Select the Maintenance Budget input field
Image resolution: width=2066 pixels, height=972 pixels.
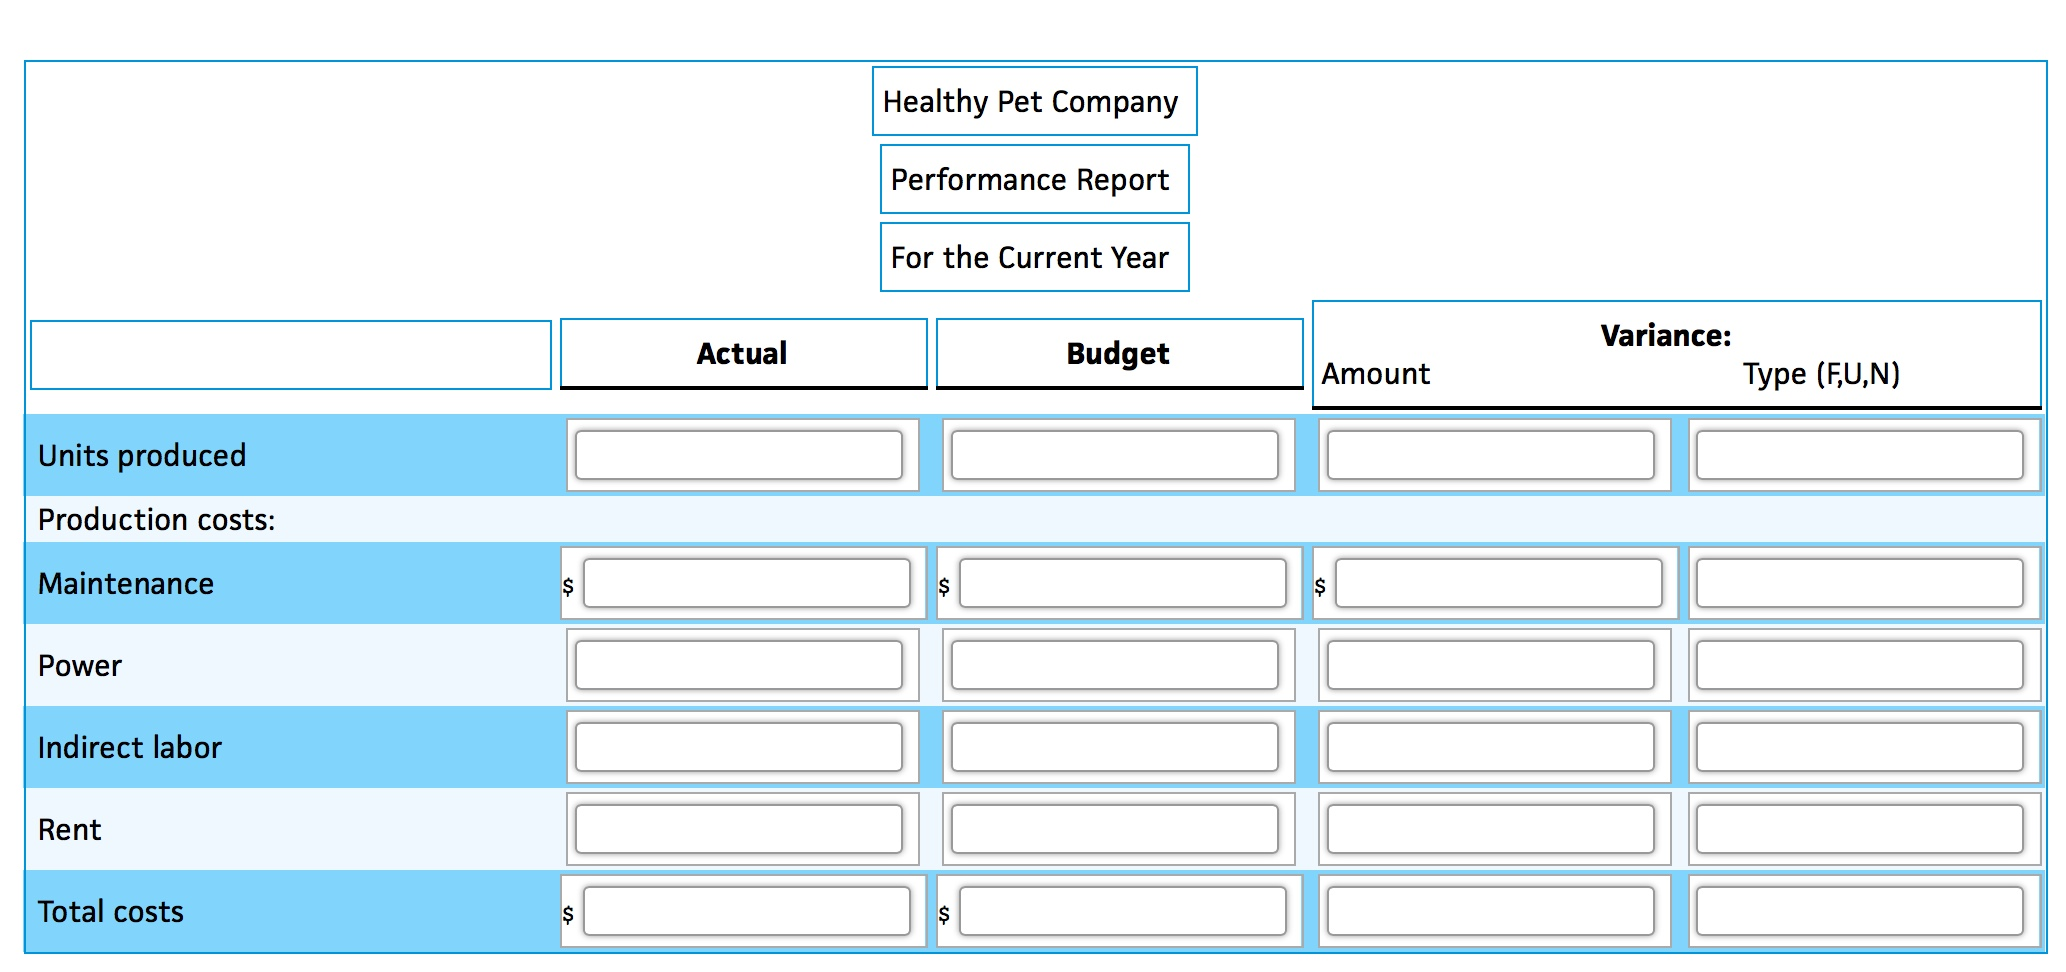(x=1123, y=583)
